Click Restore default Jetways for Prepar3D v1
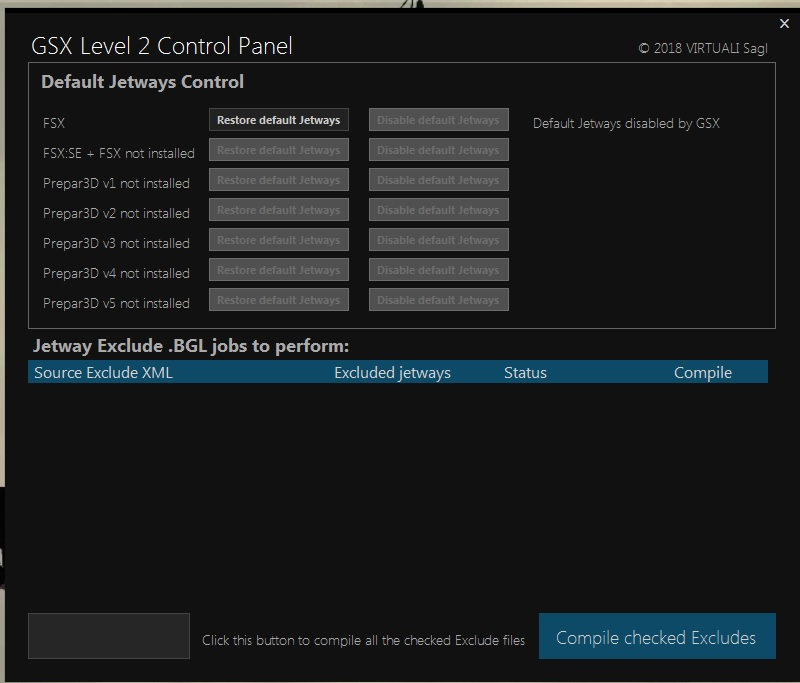 click(279, 180)
